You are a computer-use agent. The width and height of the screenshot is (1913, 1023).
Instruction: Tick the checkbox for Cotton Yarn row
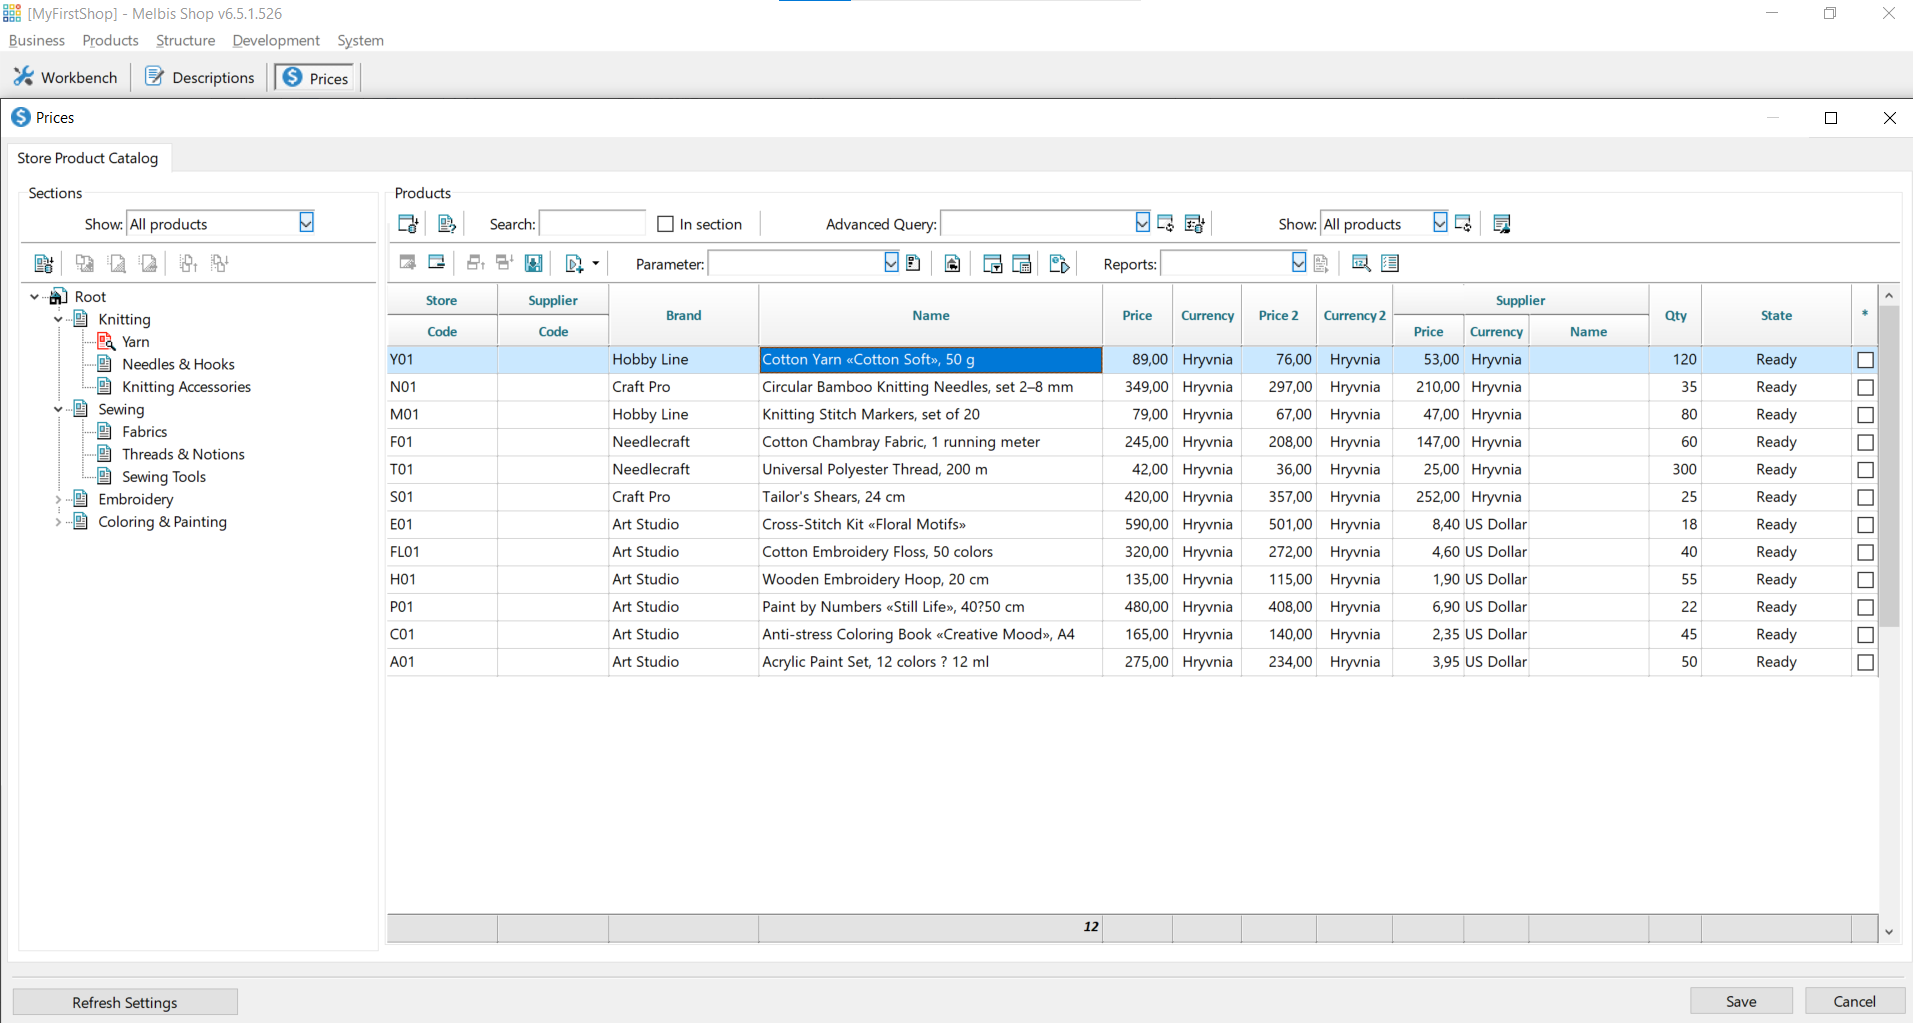tap(1865, 360)
